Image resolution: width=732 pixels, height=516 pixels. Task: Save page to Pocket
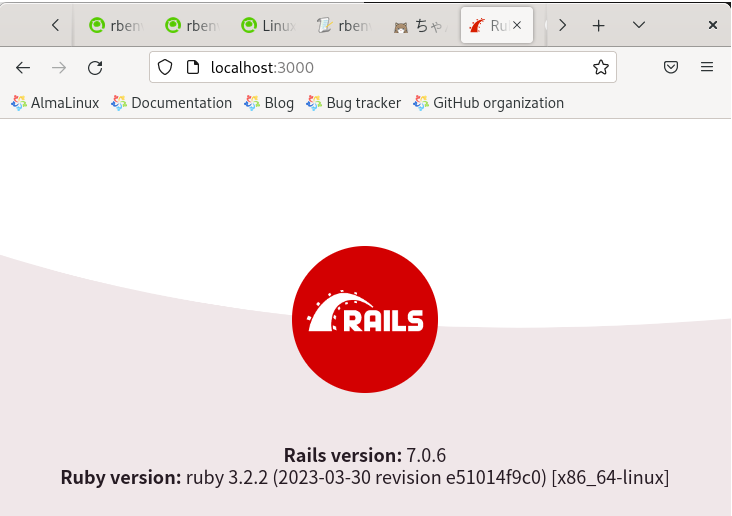(x=671, y=67)
